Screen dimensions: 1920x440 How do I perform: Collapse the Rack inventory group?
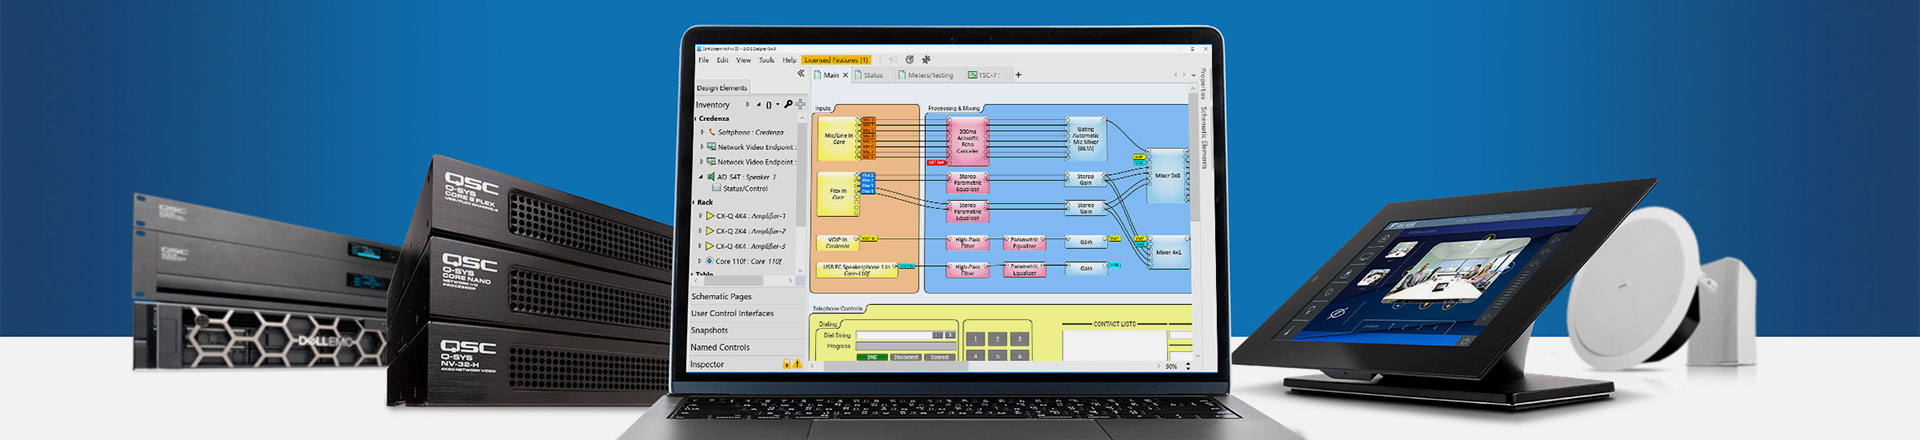(694, 202)
